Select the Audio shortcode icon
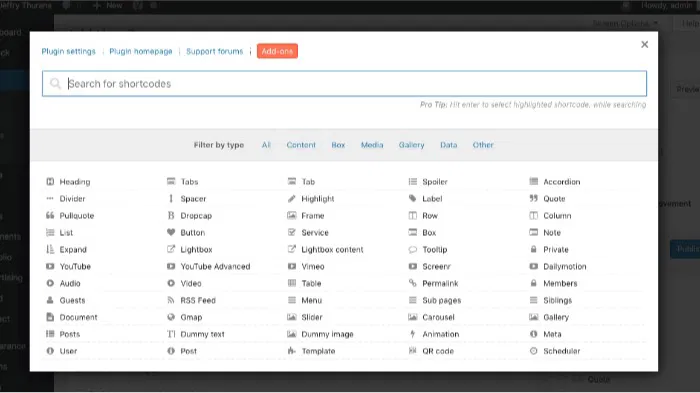The height and width of the screenshot is (393, 700). click(50, 283)
